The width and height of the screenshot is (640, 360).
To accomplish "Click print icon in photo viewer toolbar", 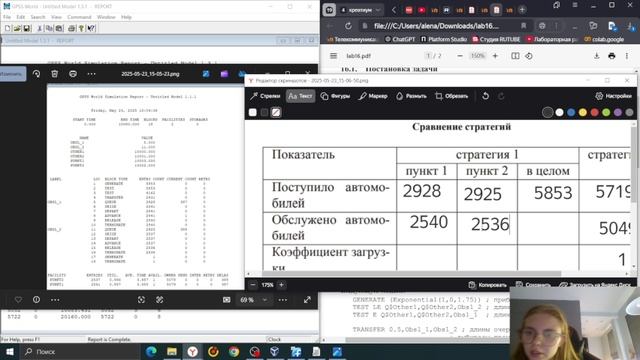I will [x=73, y=74].
